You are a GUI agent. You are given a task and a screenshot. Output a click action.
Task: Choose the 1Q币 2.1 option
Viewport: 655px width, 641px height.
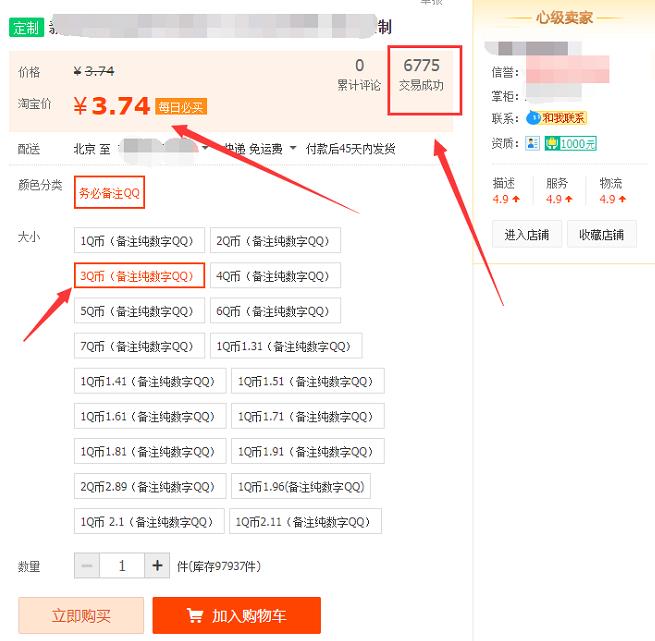(x=149, y=521)
